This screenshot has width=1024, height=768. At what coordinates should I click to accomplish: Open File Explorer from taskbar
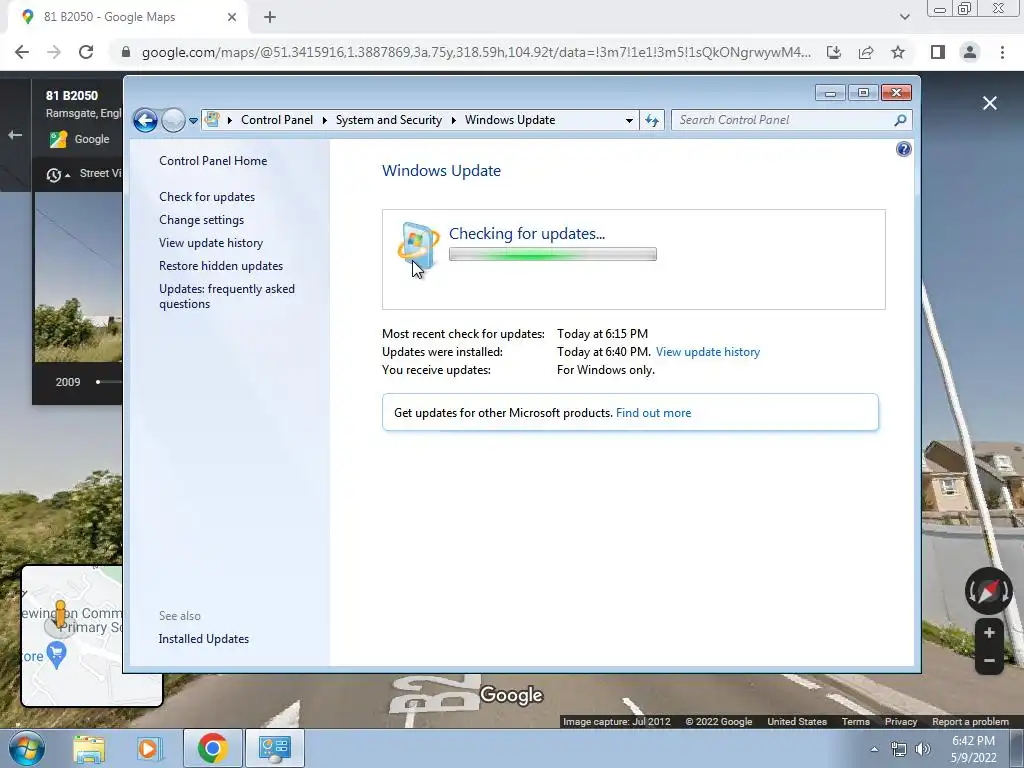89,748
